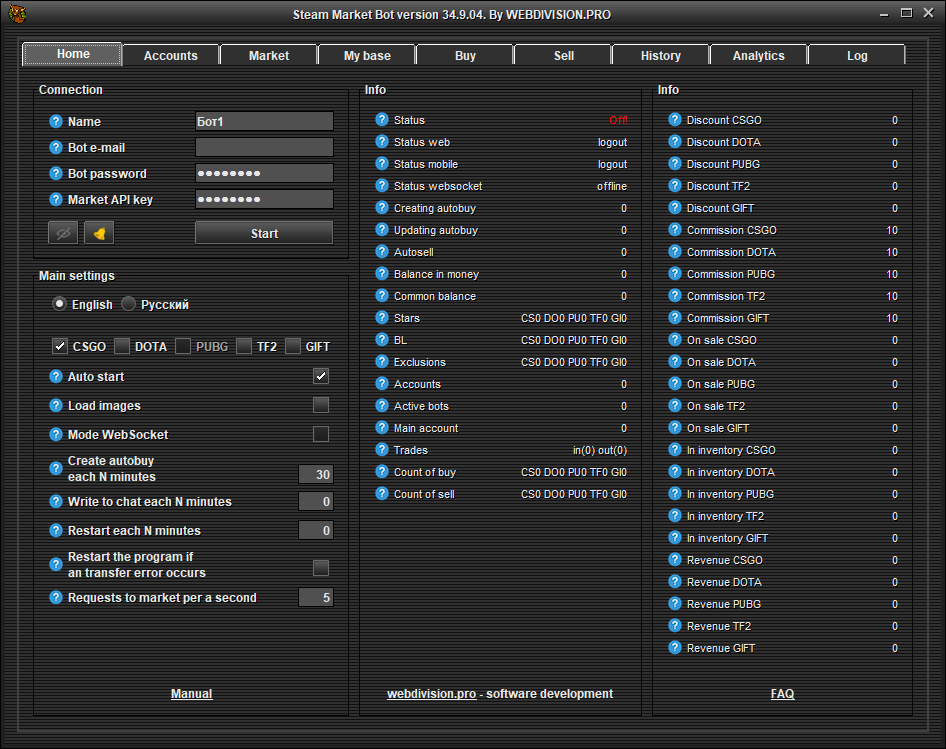The image size is (946, 749).
Task: Click the yellow bell notification icon
Action: [x=99, y=233]
